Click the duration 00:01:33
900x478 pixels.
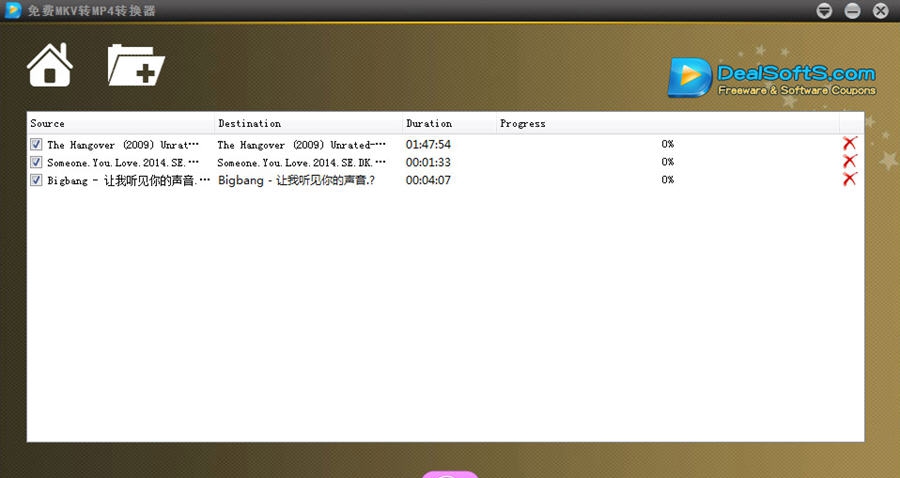tap(428, 162)
